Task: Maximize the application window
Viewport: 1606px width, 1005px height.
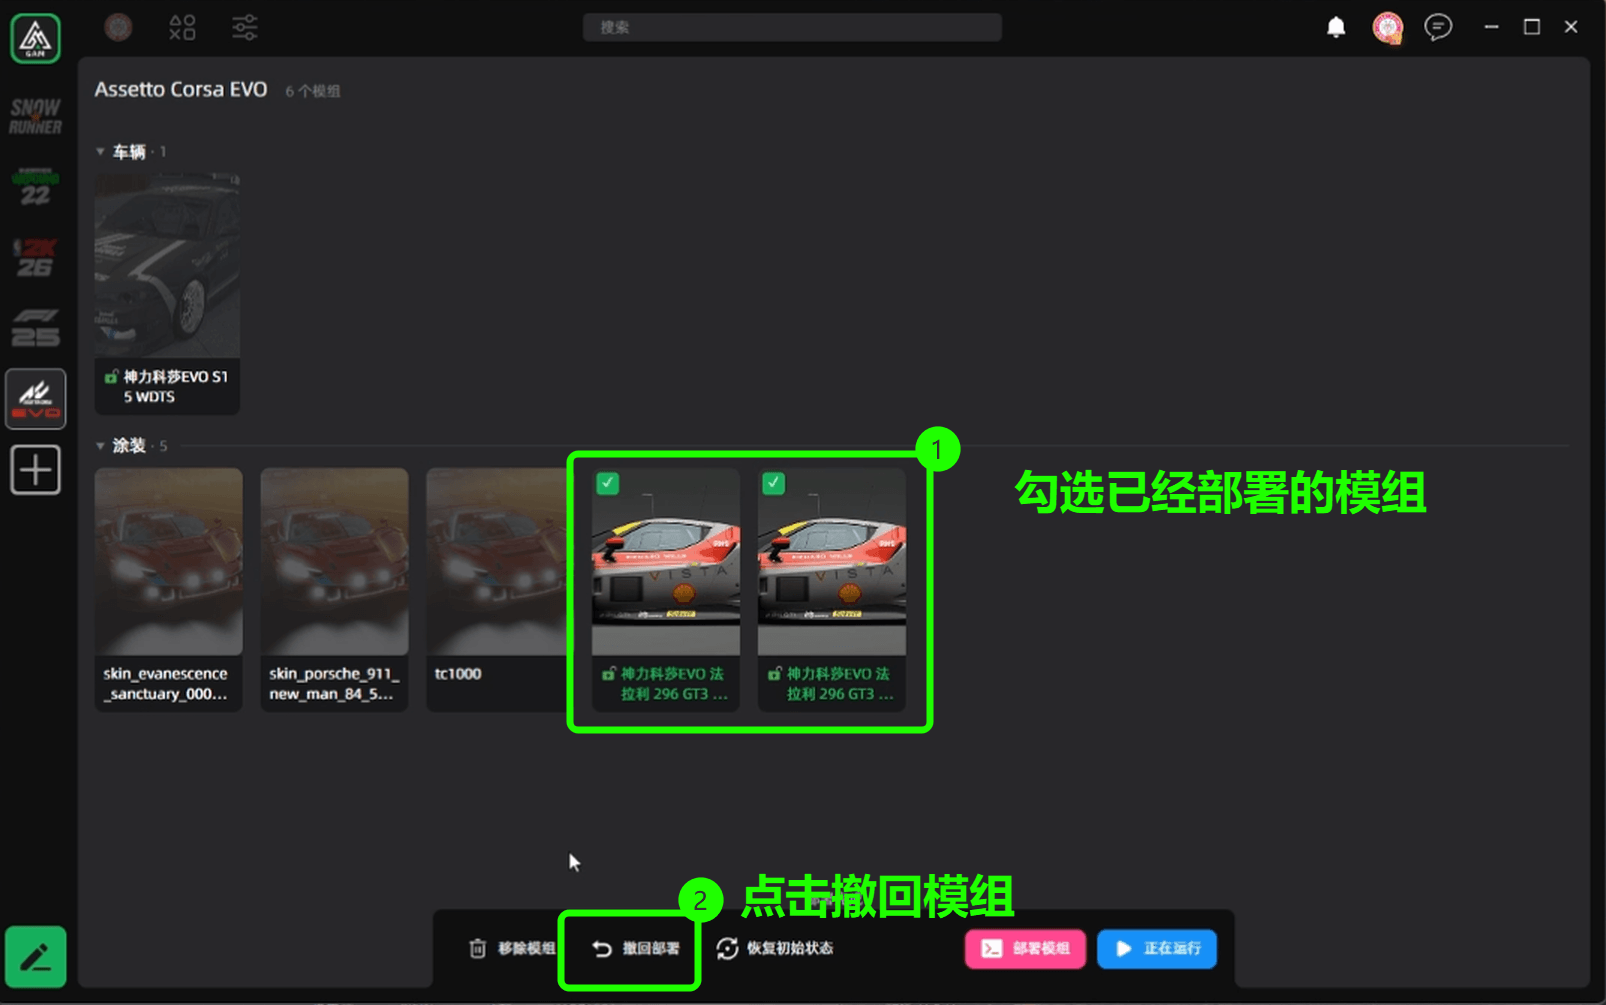Action: tap(1531, 27)
